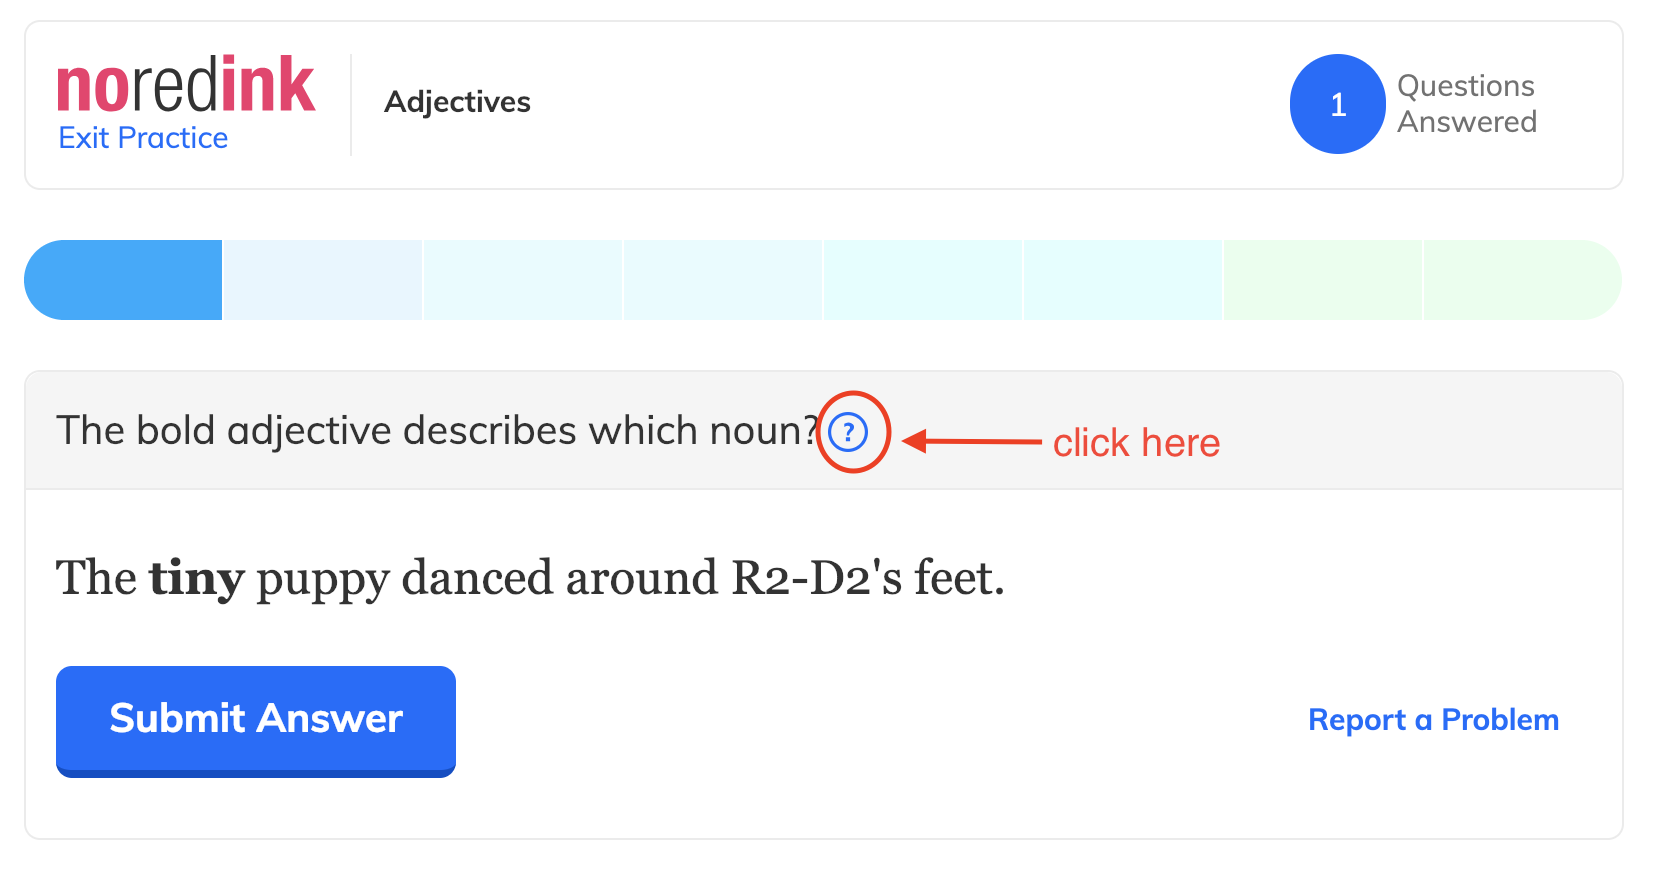Click the filled first progress bar segment
The height and width of the screenshot is (896, 1674).
(x=123, y=280)
